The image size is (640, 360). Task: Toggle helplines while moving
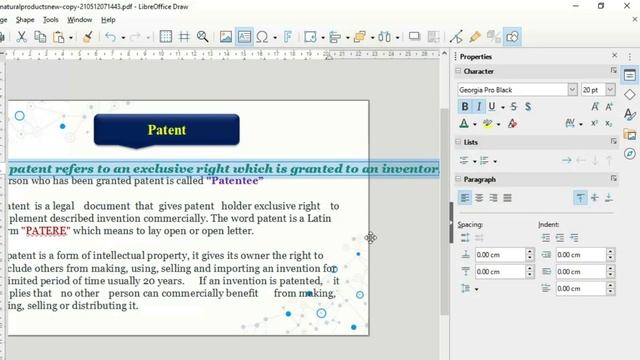coord(184,37)
